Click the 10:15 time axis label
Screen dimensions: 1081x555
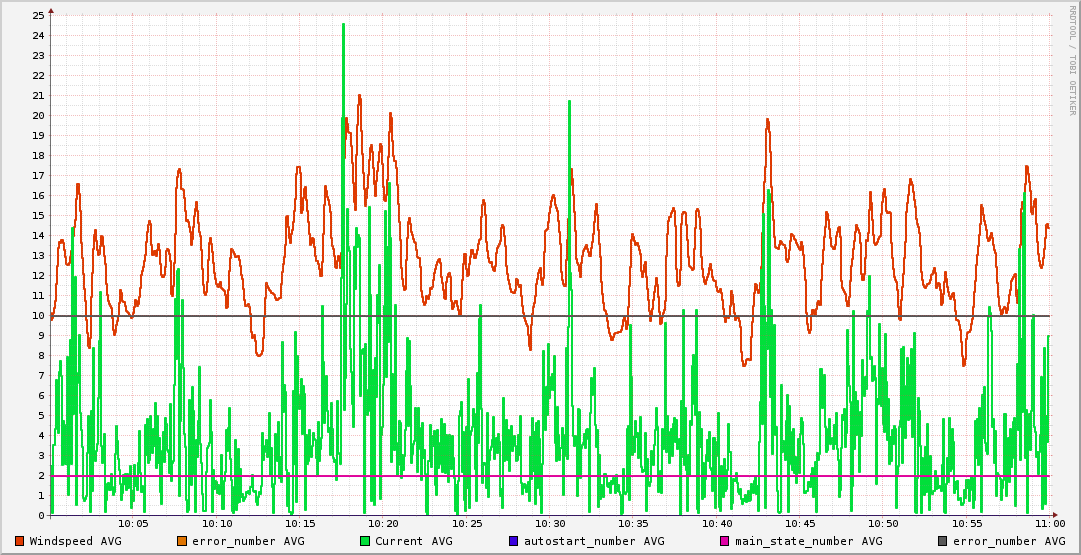pyautogui.click(x=301, y=524)
